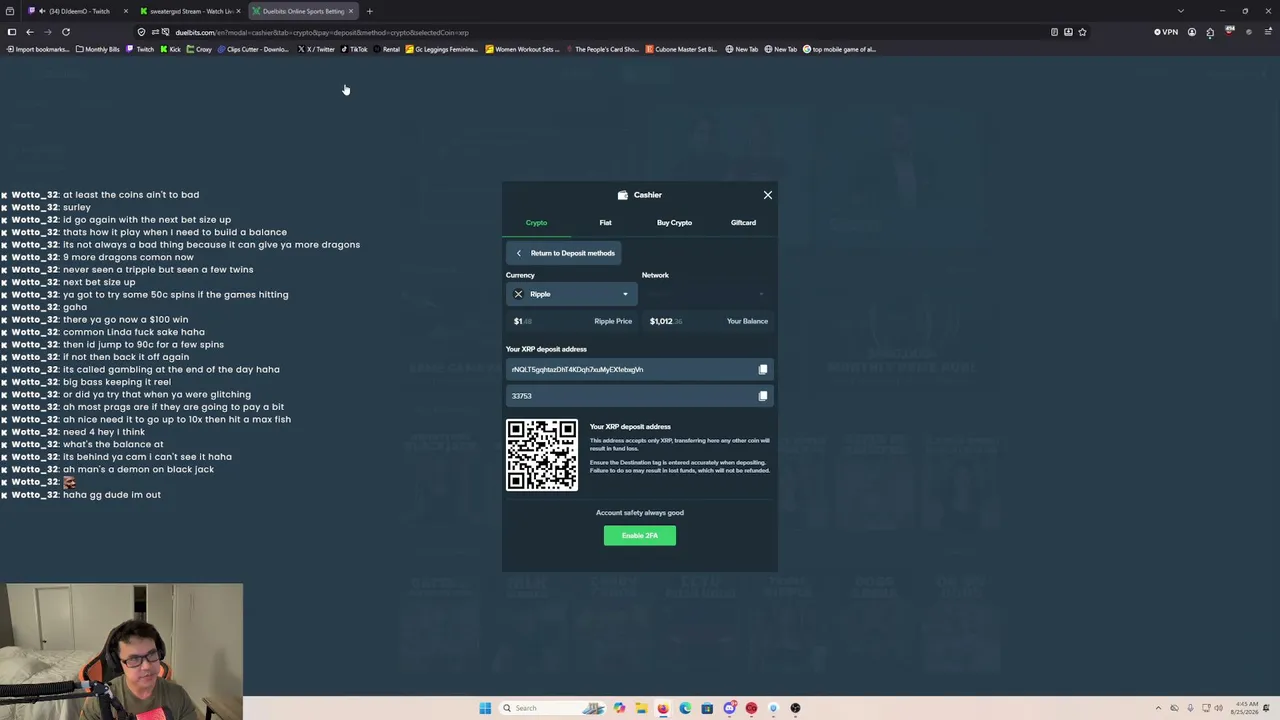Close the Duelbits browser tab

(x=351, y=11)
